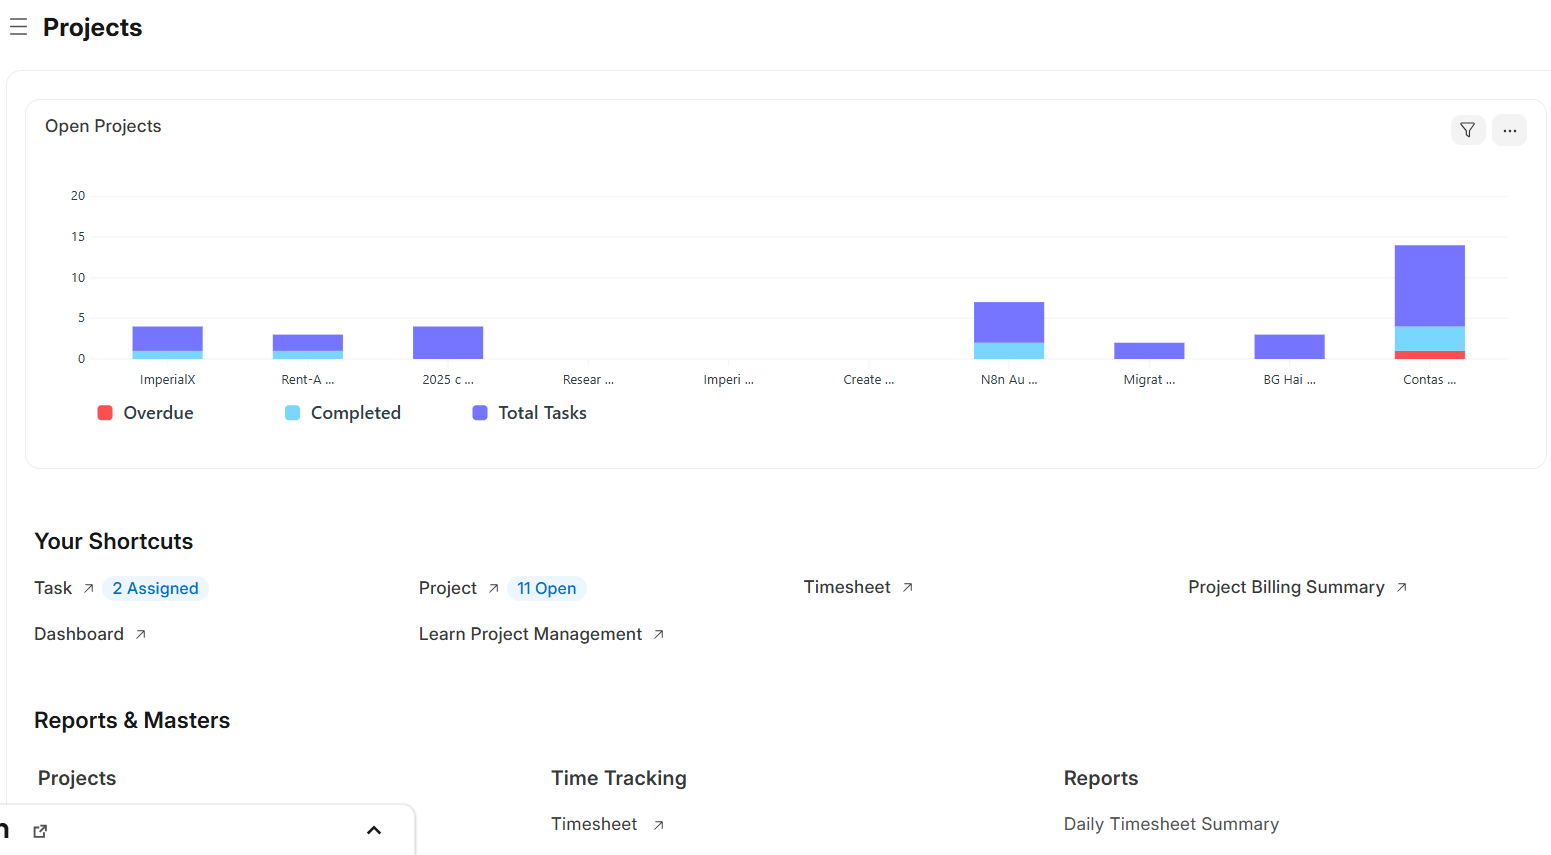Open the Timesheet shortcut

pos(847,587)
